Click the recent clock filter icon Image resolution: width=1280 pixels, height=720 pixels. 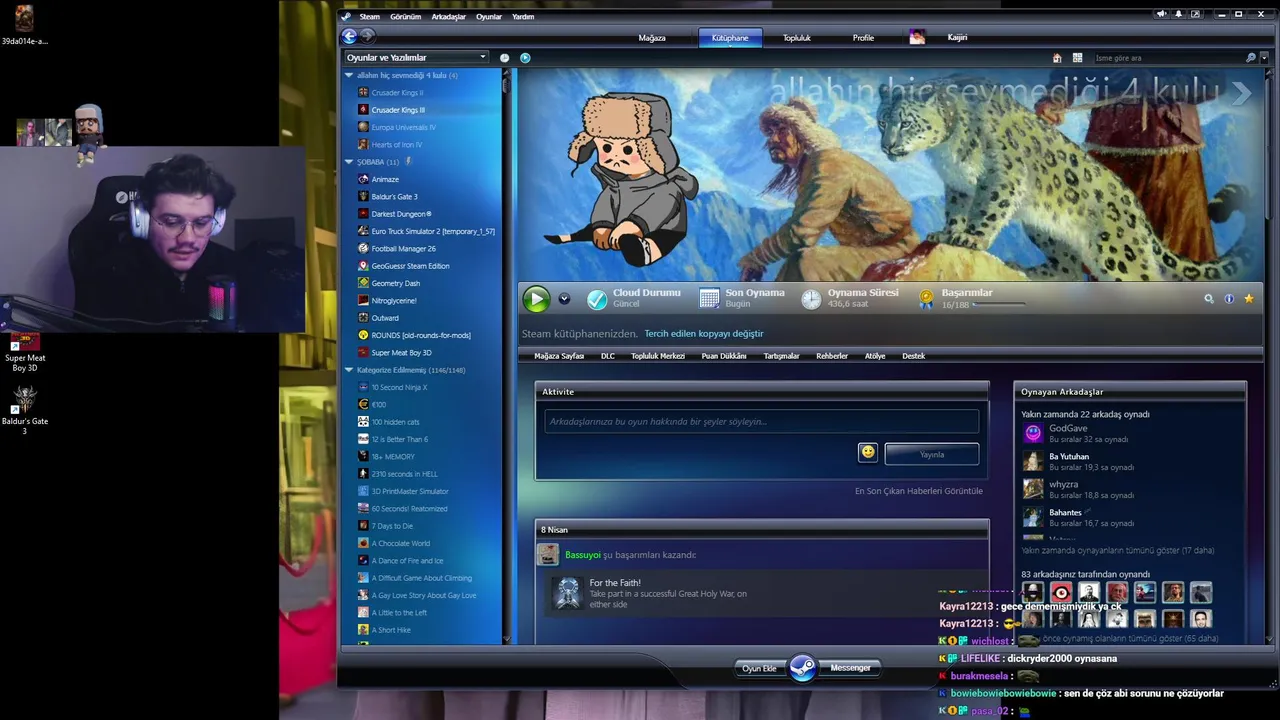point(504,58)
